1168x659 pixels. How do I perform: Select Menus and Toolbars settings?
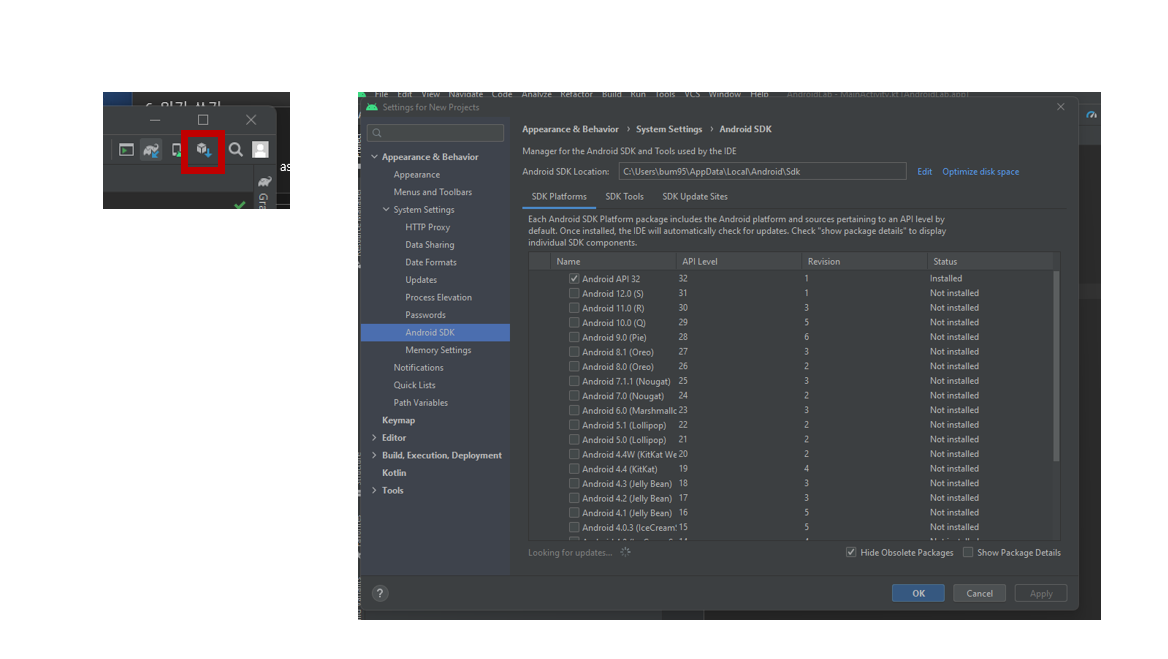433,192
